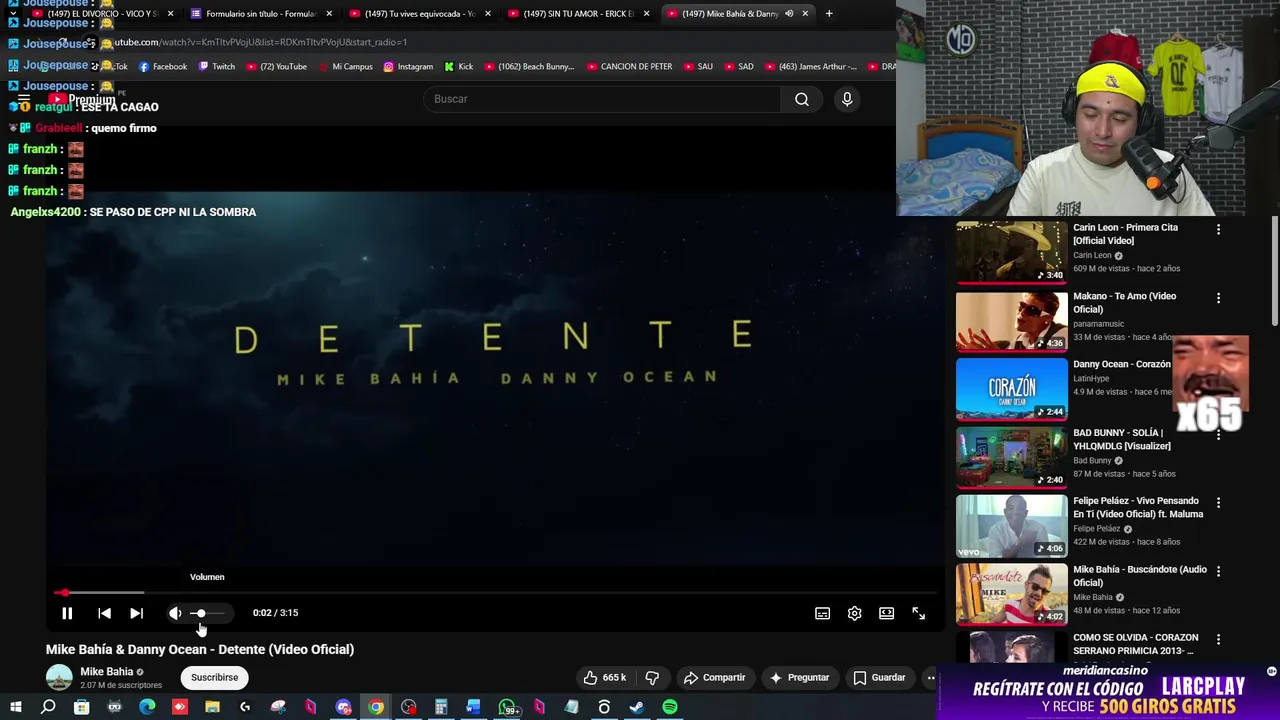
Task: Open Windows taskbar search
Action: (x=48, y=707)
